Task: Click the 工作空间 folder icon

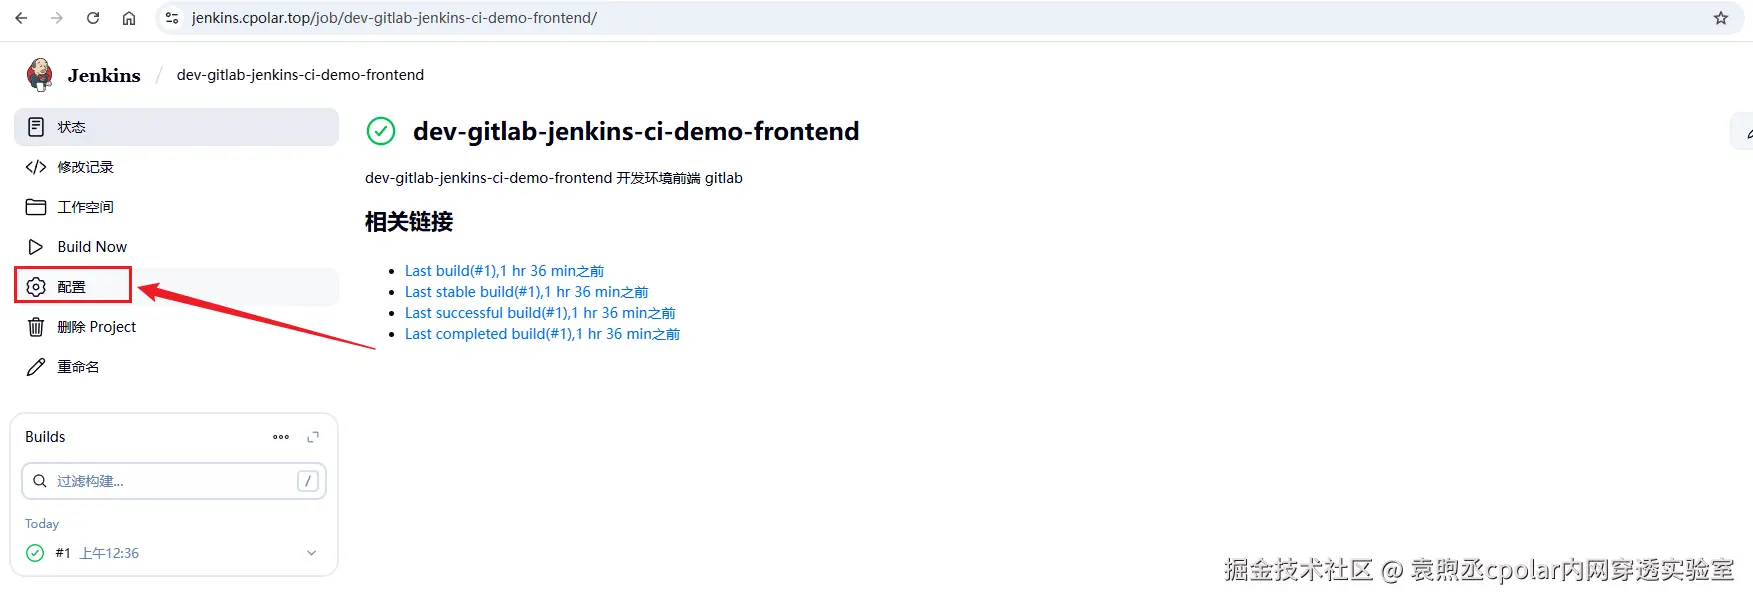Action: [36, 207]
